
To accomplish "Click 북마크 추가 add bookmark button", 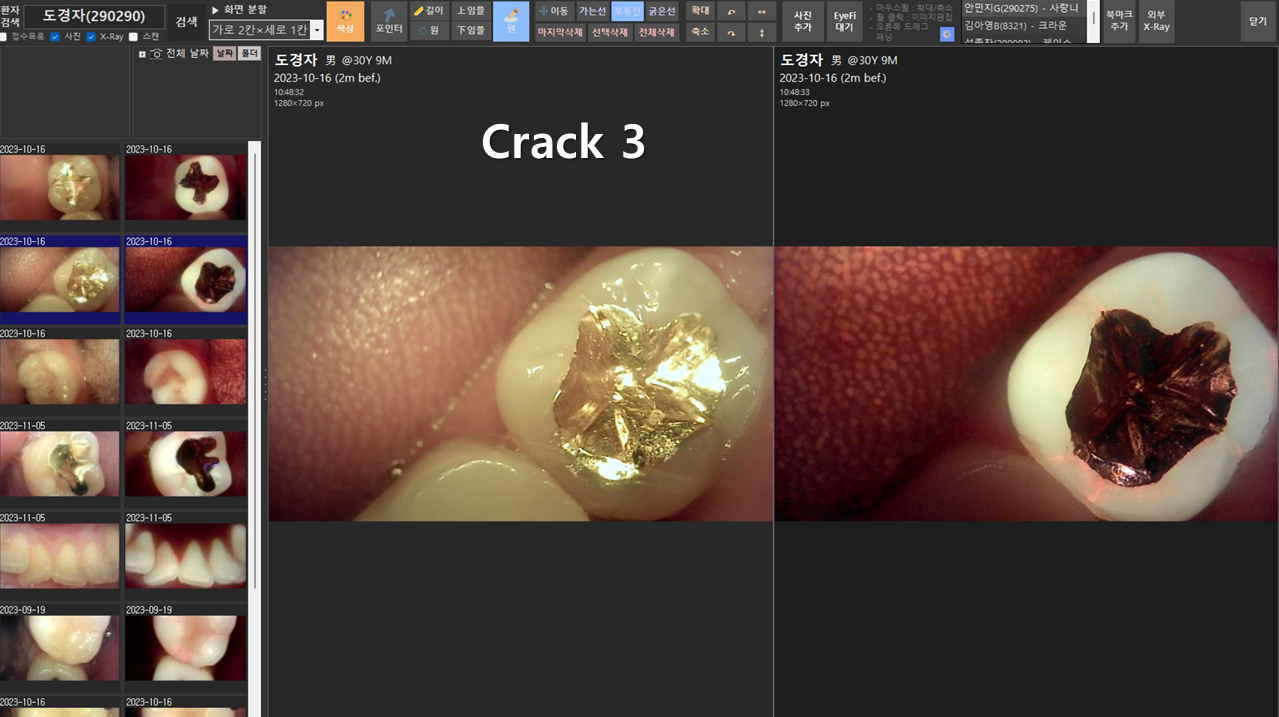I will (1119, 21).
